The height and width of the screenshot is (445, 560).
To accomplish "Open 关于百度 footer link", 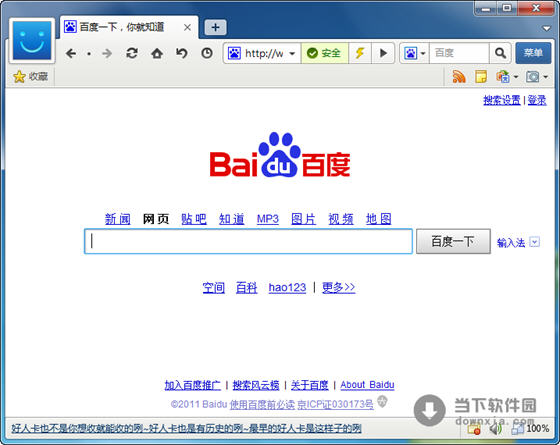I will 310,385.
